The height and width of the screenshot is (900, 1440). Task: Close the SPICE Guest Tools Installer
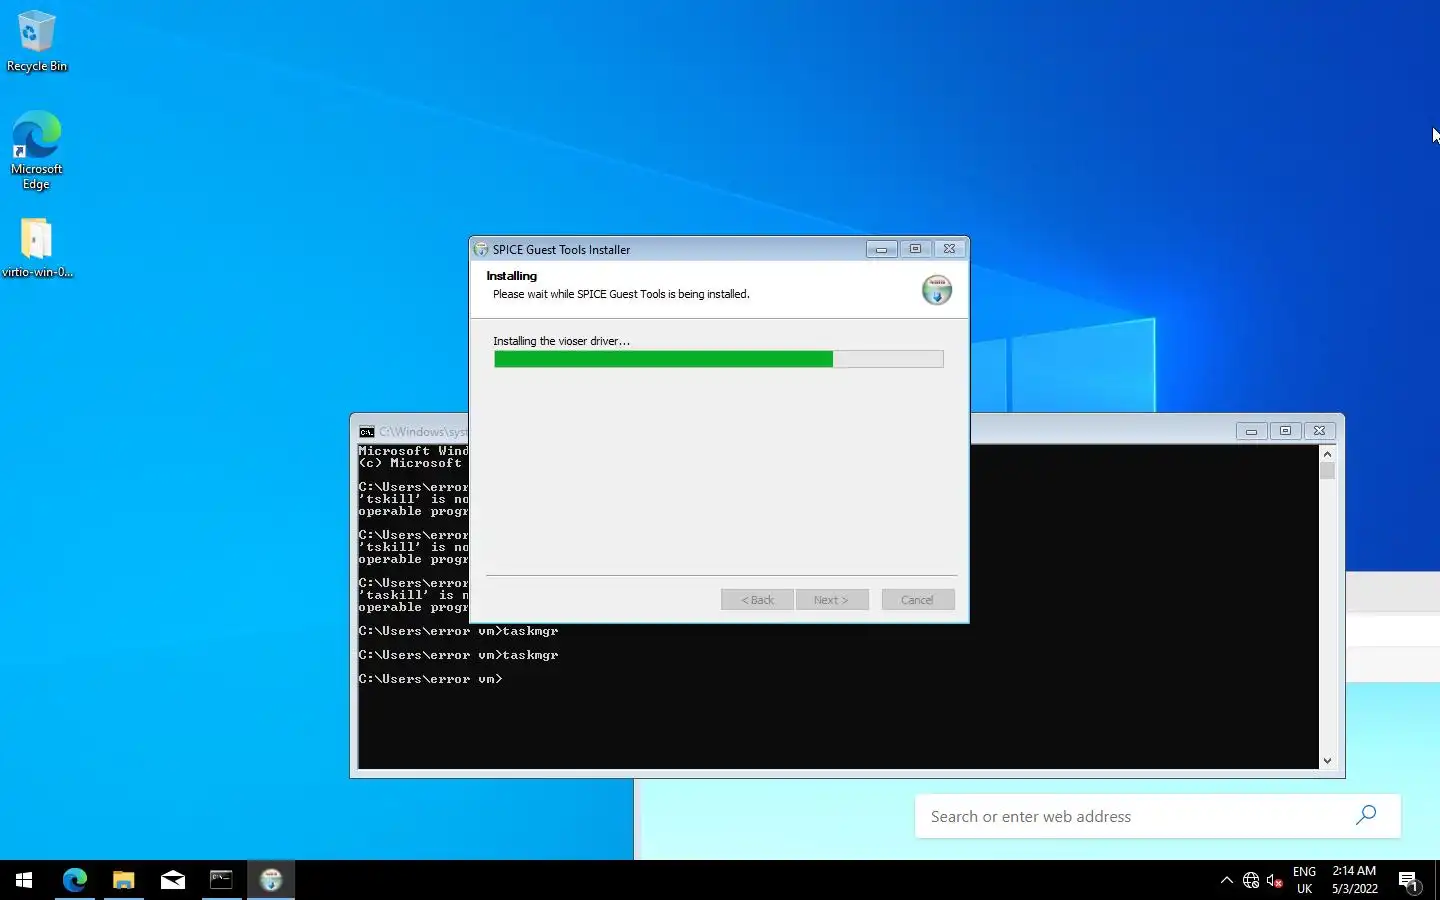(x=949, y=249)
